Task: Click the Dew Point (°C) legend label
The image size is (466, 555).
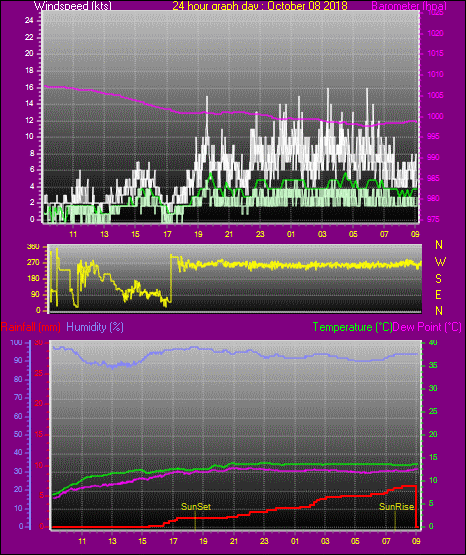Action: (x=427, y=327)
